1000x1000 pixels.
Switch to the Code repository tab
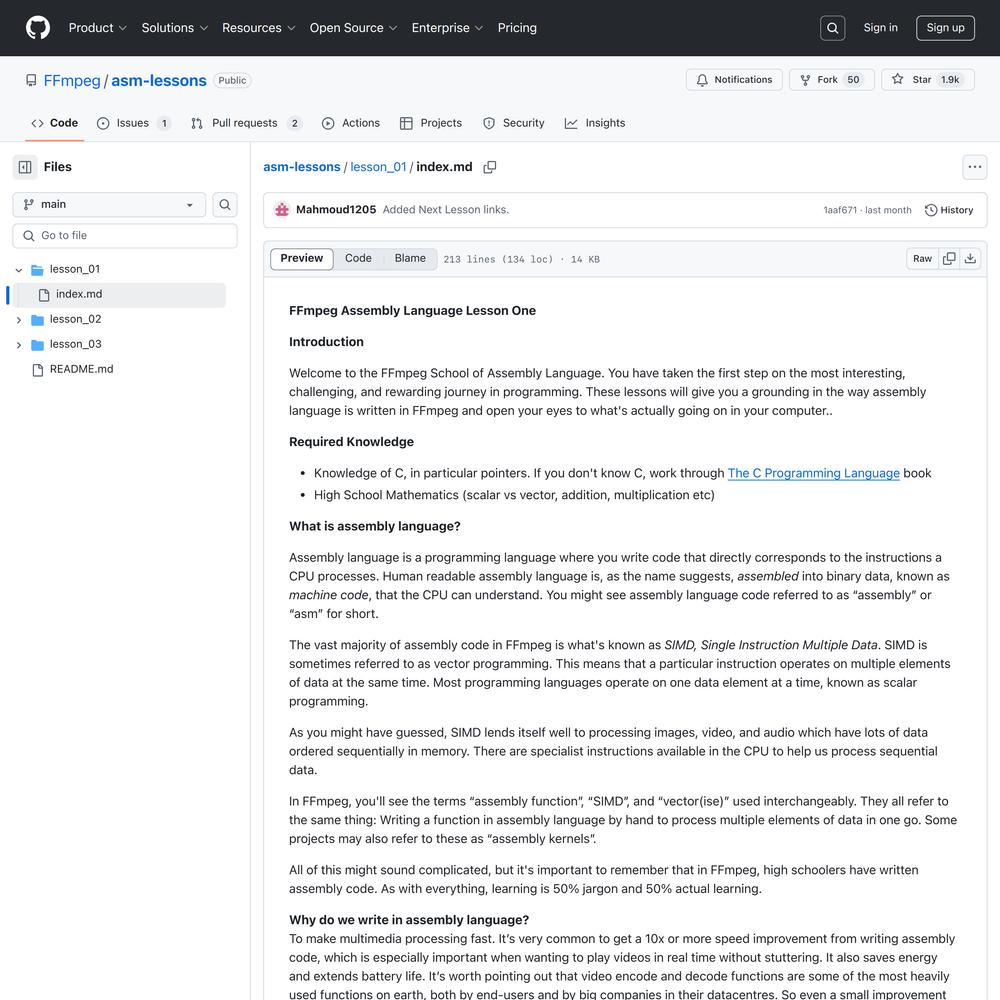tap(55, 123)
